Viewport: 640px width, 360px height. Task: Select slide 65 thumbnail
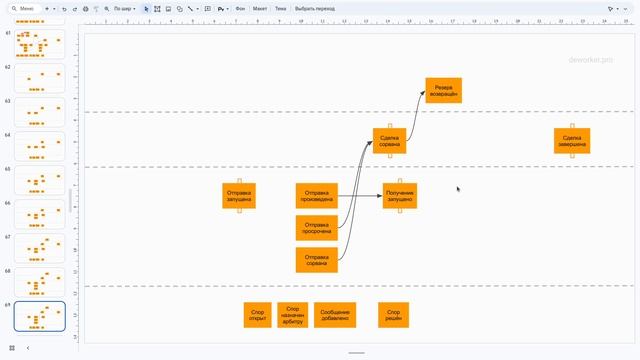pyautogui.click(x=40, y=180)
